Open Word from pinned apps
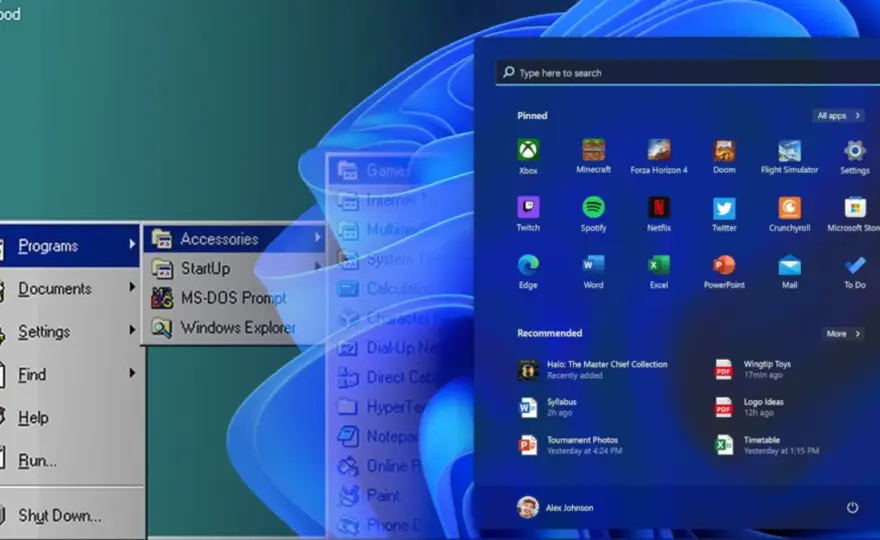 [x=593, y=271]
